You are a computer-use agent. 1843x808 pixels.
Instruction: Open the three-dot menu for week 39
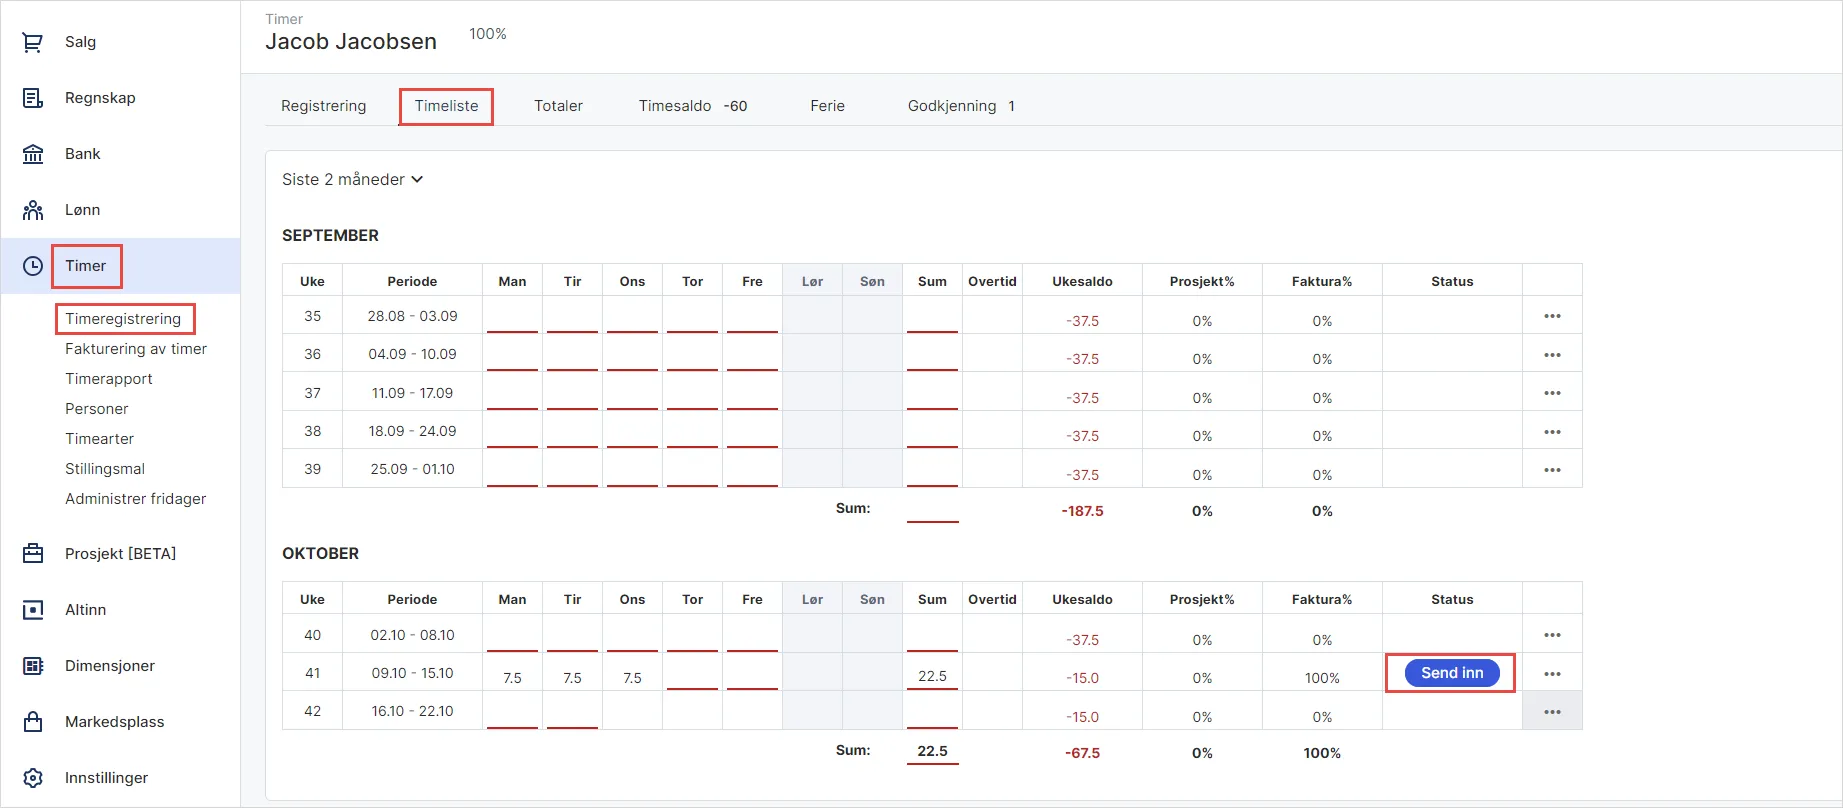pyautogui.click(x=1552, y=470)
